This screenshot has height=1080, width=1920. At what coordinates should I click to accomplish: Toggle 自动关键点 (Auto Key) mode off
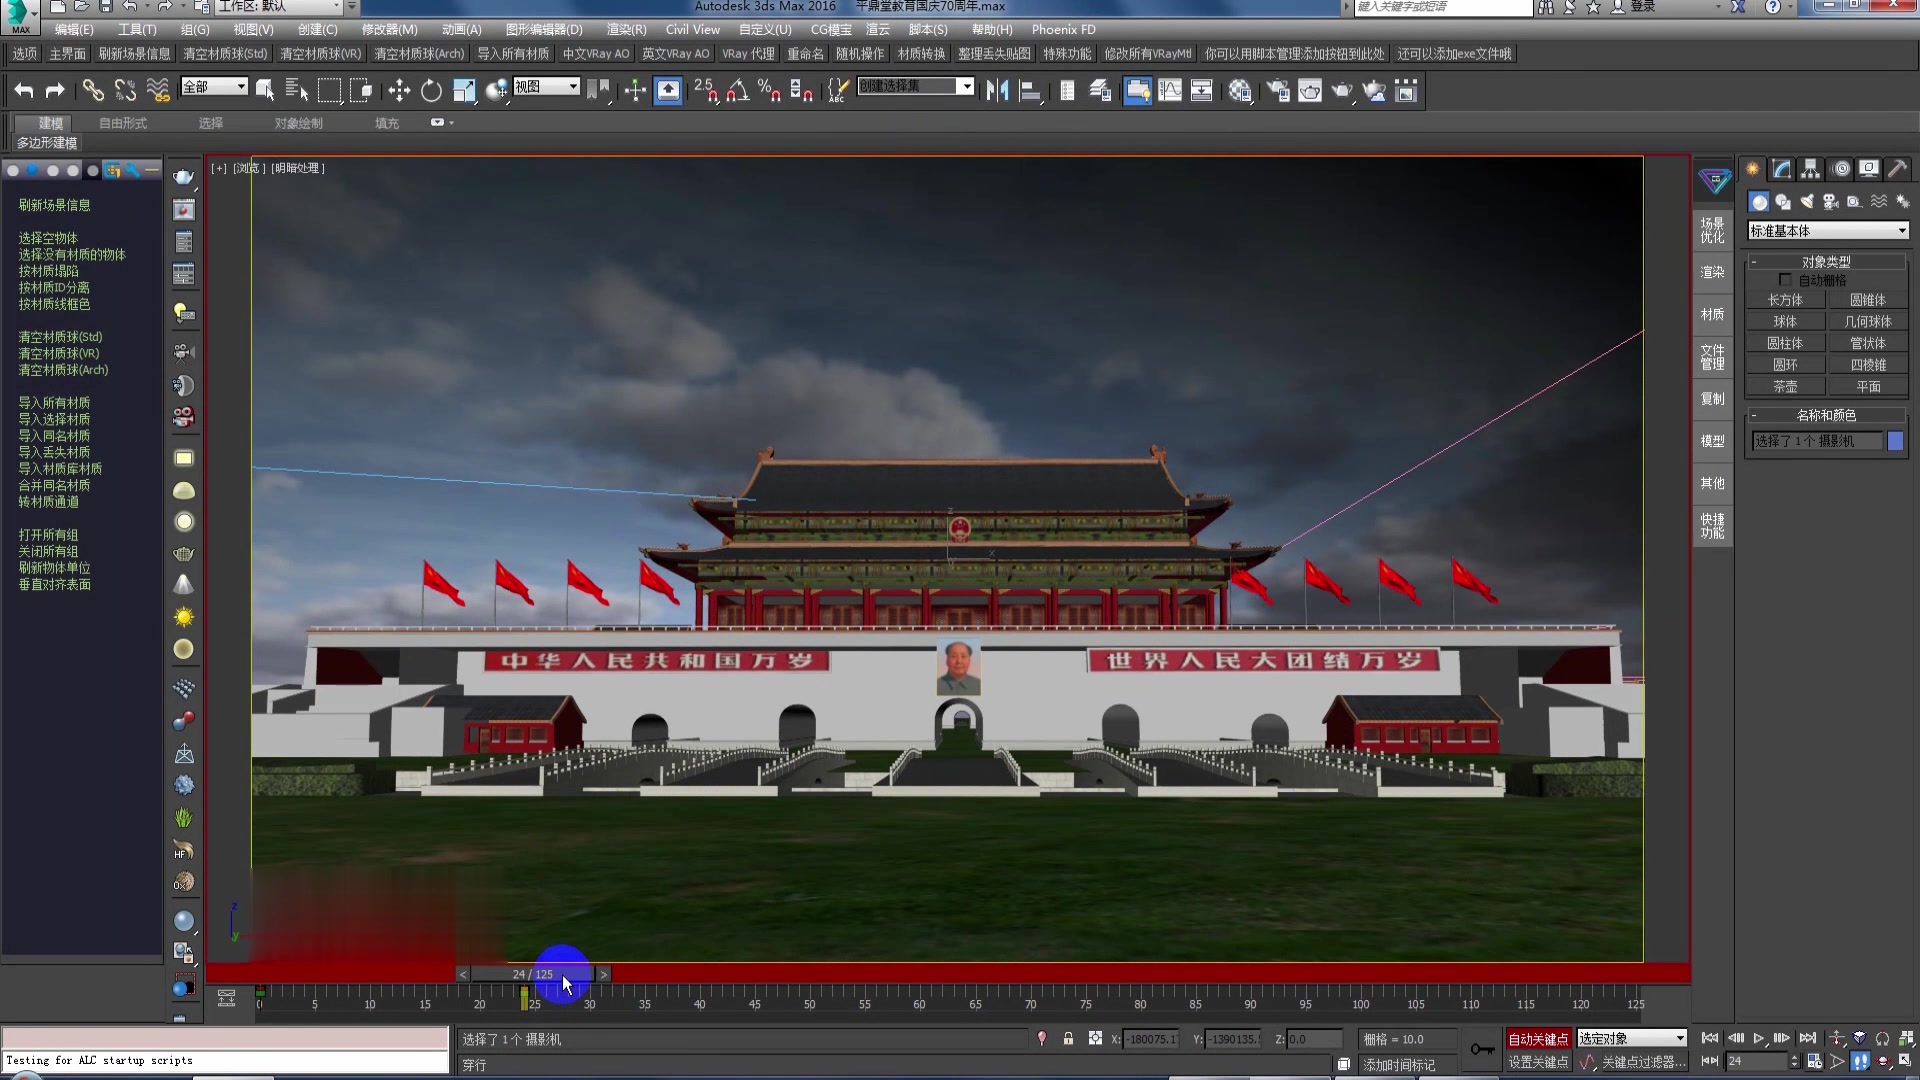pyautogui.click(x=1538, y=1038)
